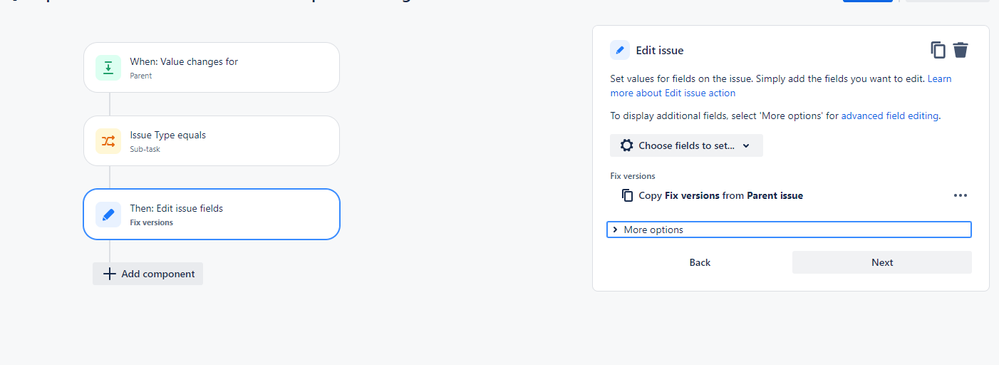This screenshot has height=365, width=999.
Task: Click the pencil icon beside Edit issue heading
Action: [619, 50]
